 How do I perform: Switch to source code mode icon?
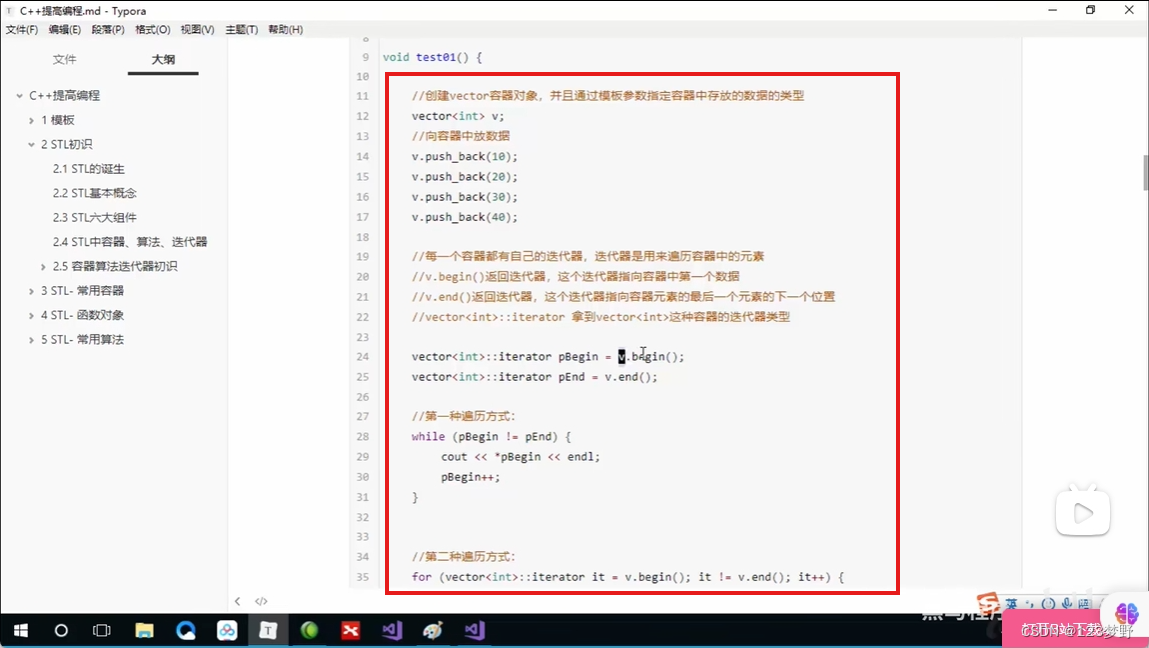click(x=261, y=601)
